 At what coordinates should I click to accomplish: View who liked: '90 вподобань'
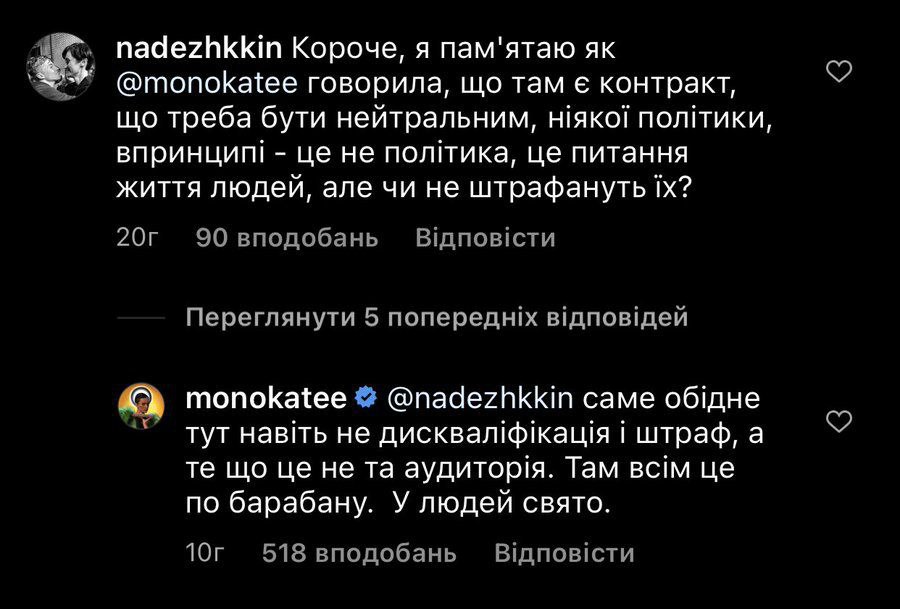coord(288,238)
